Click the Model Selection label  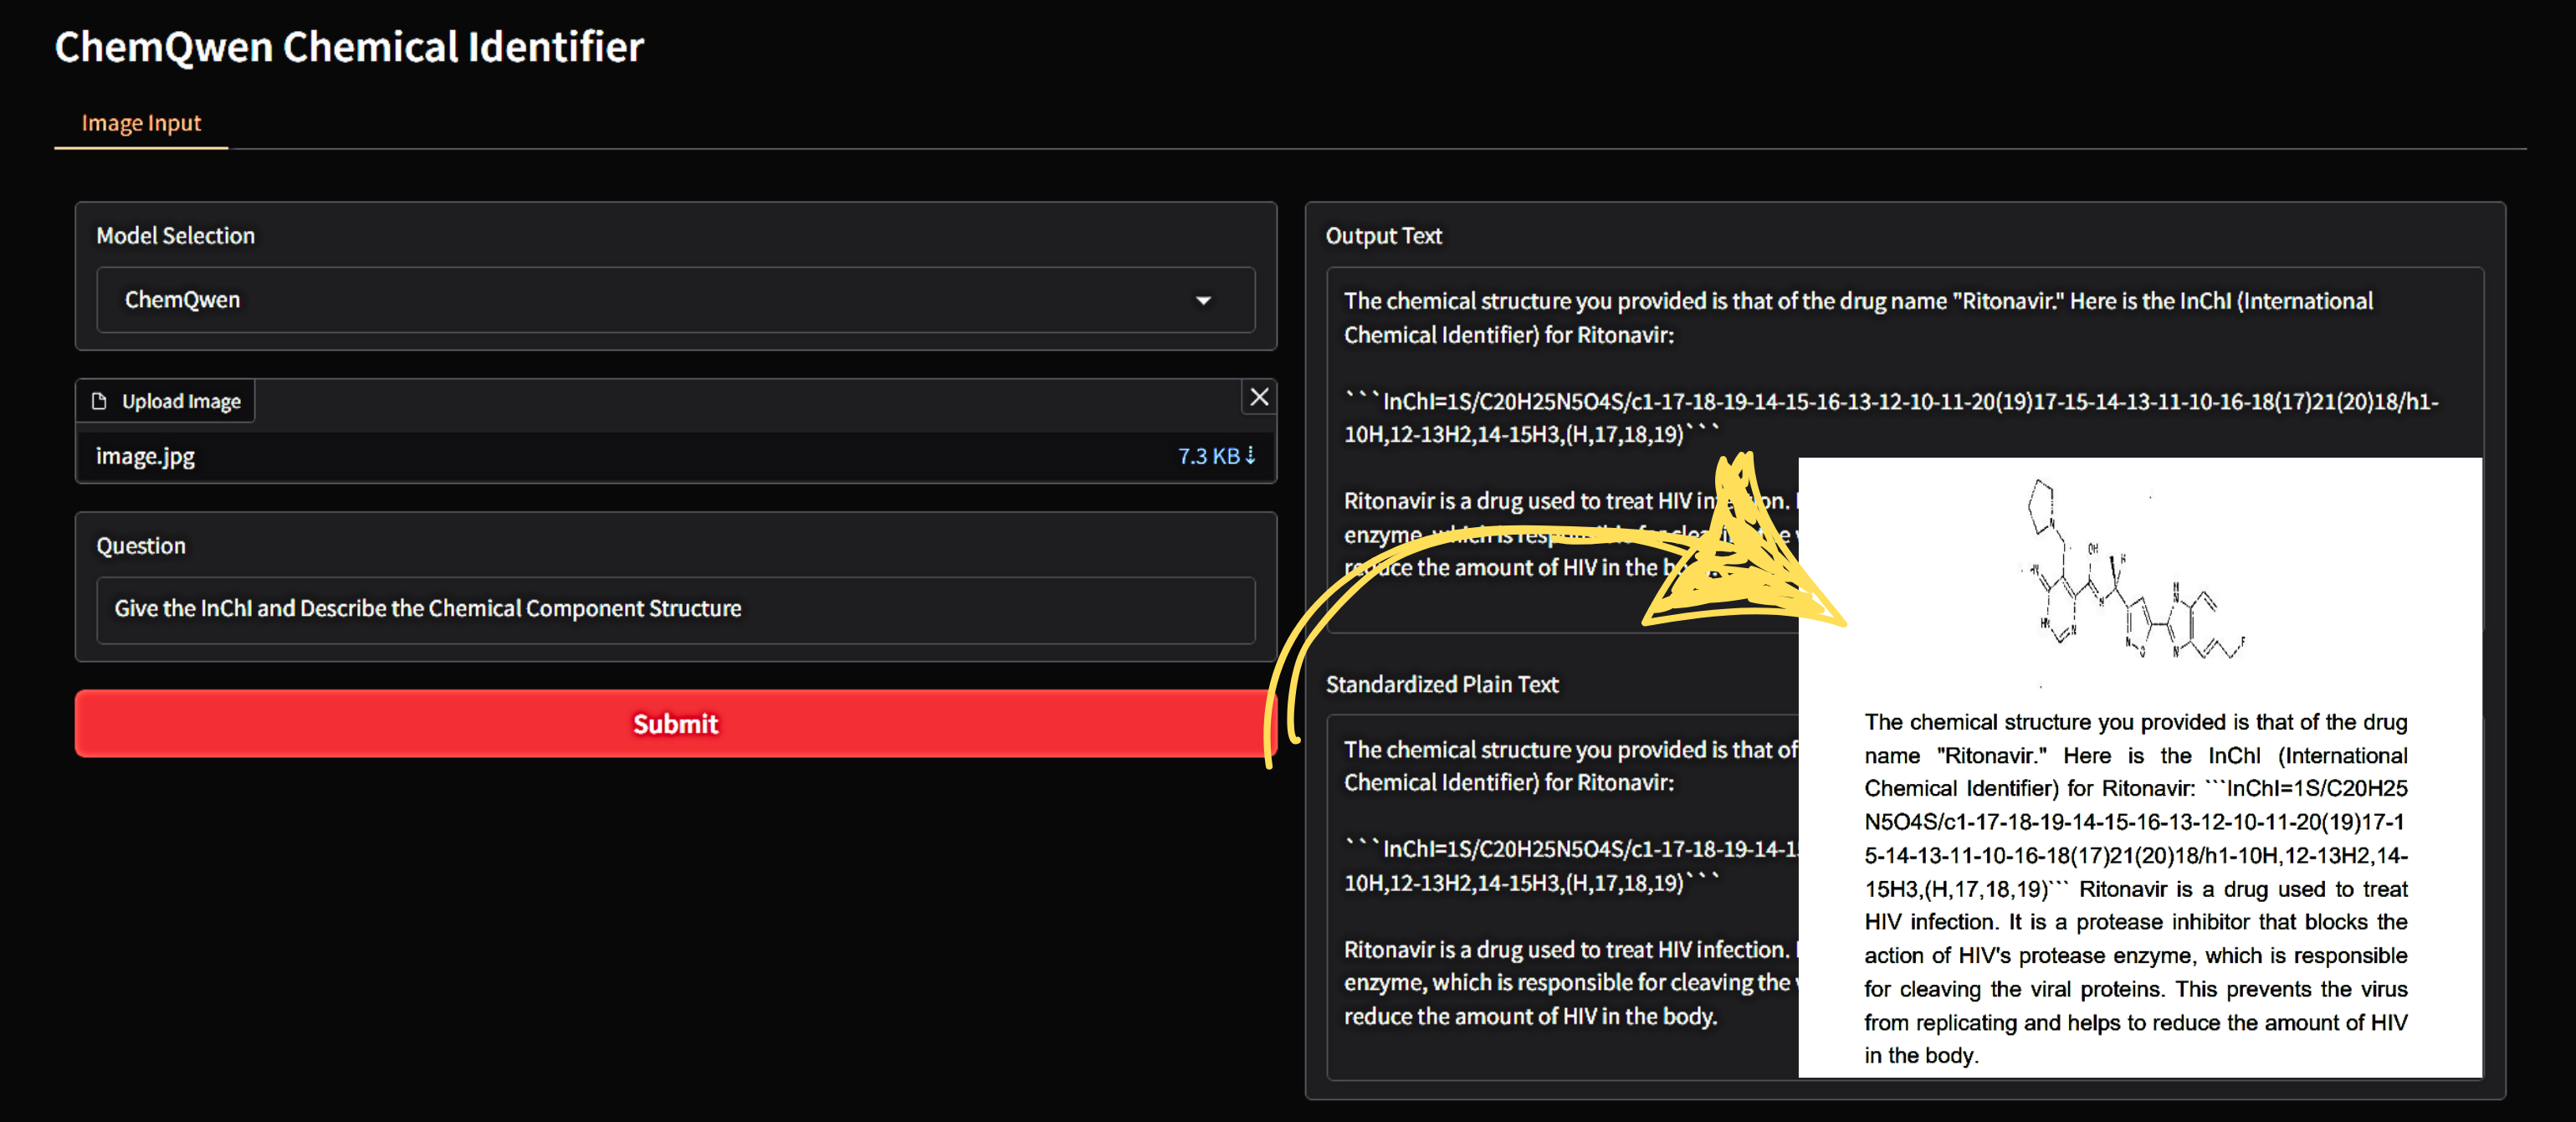[175, 236]
